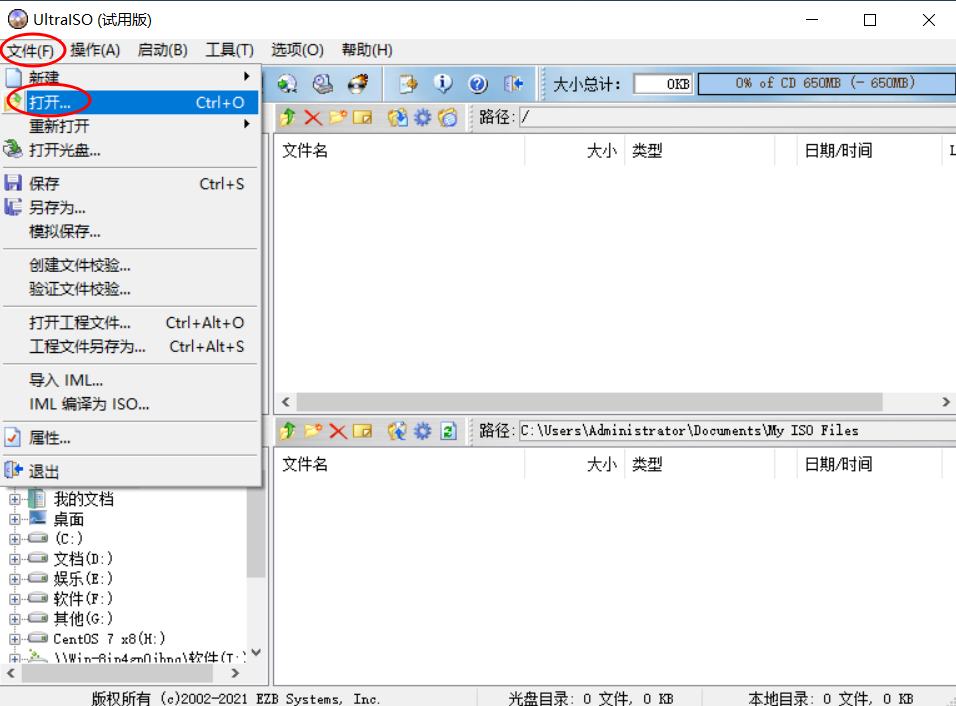Image resolution: width=956 pixels, height=706 pixels.
Task: Click green refresh icon in local toolbar
Action: click(448, 431)
